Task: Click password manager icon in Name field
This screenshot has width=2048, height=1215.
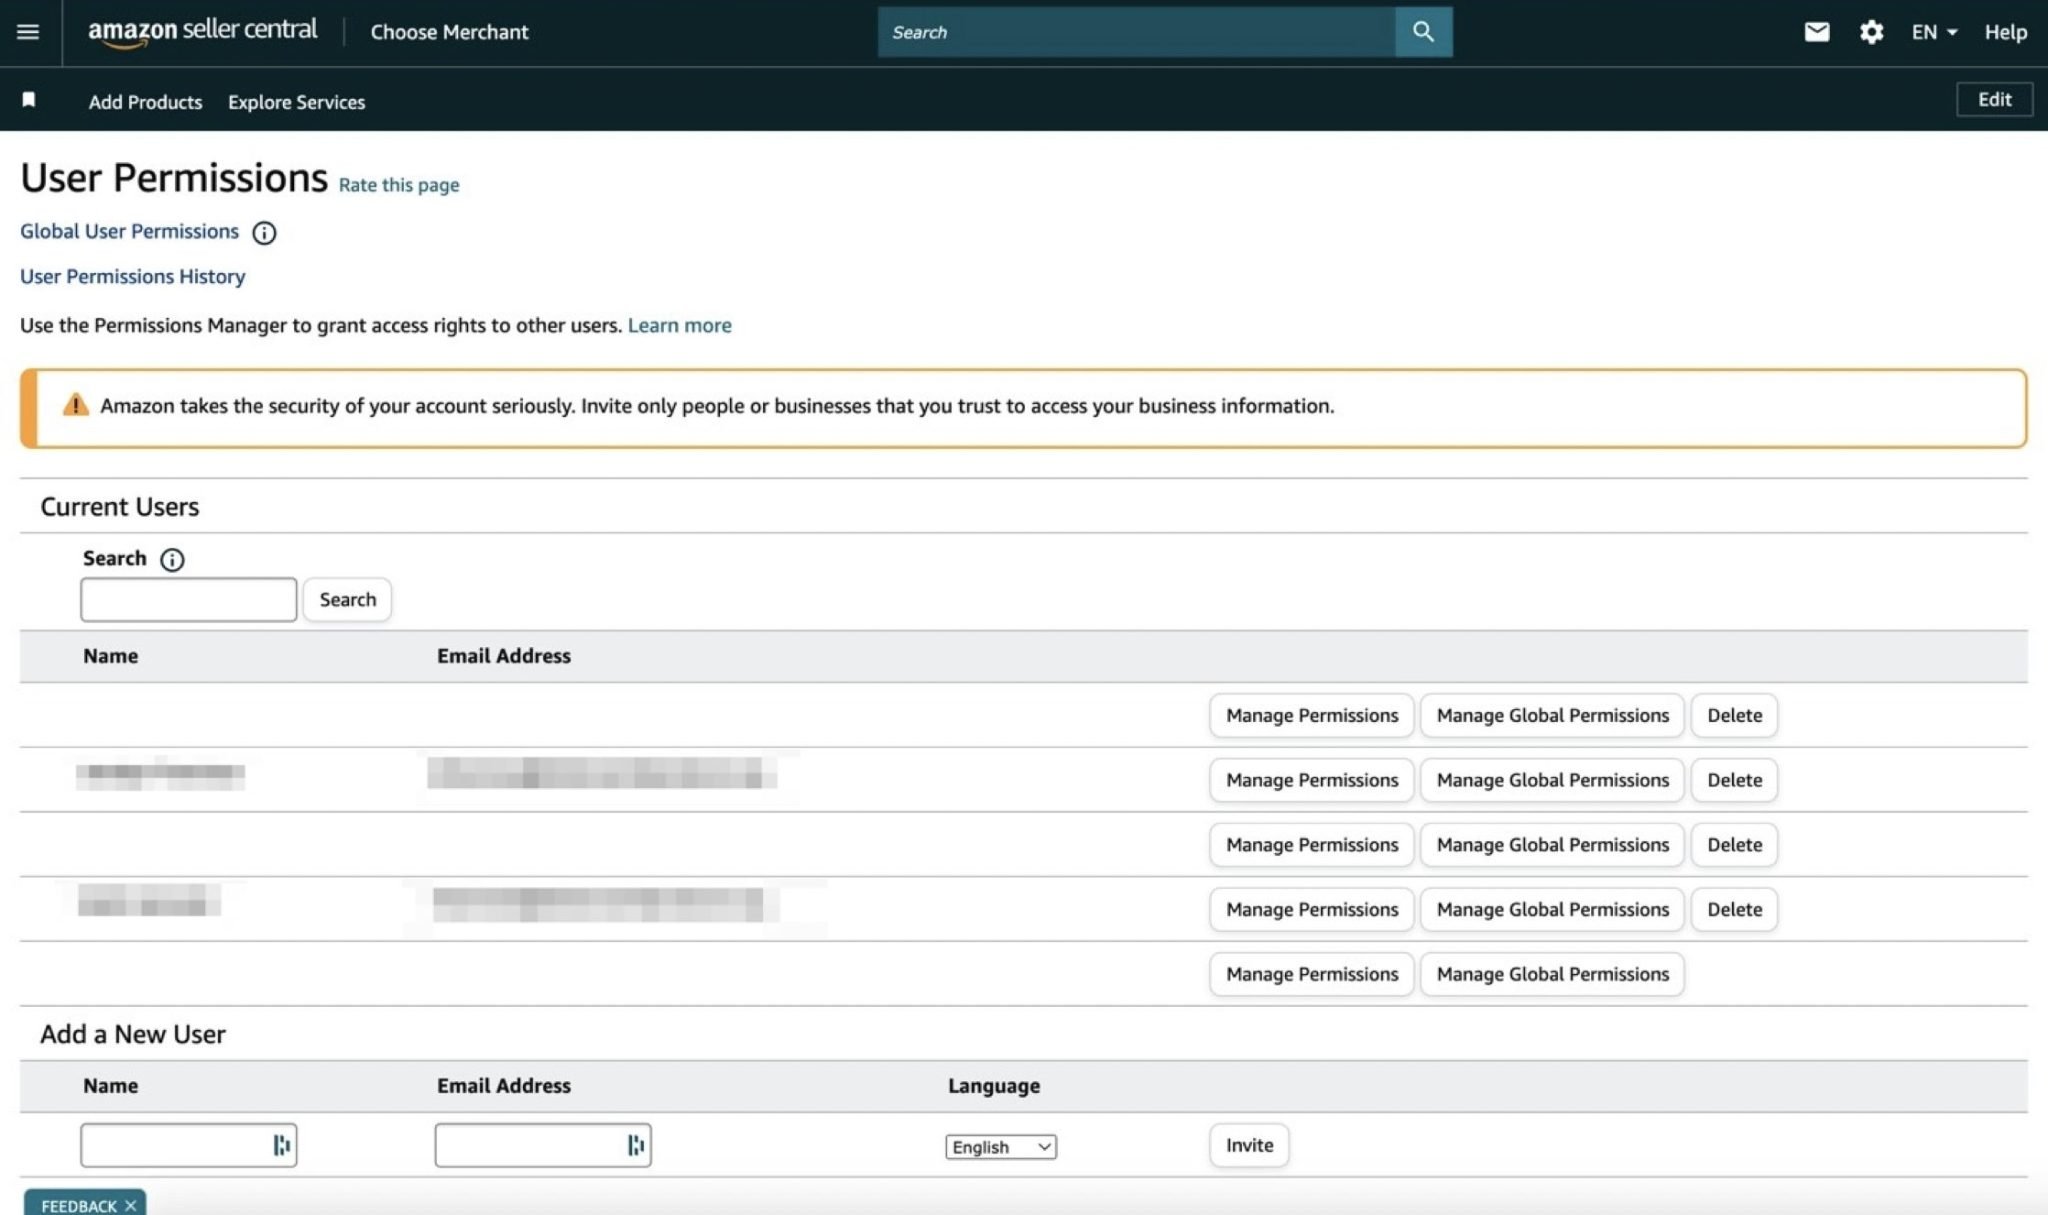Action: [x=282, y=1145]
